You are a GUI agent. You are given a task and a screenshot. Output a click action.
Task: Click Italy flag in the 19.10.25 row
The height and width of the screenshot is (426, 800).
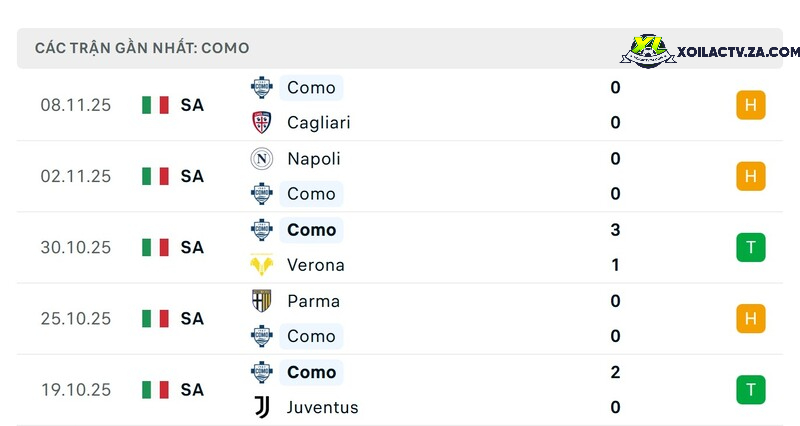click(x=155, y=390)
